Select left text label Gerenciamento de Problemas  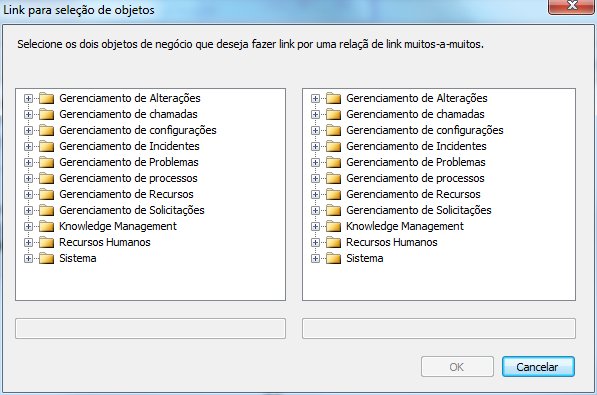(129, 162)
